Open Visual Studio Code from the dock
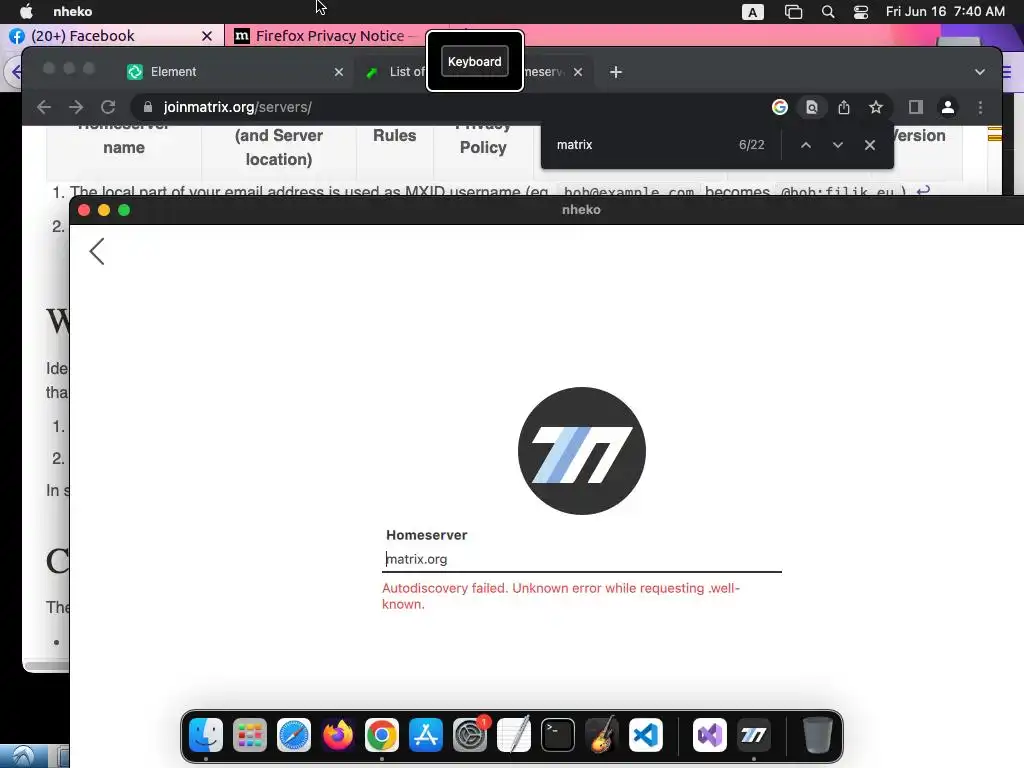The image size is (1024, 768). click(x=646, y=735)
